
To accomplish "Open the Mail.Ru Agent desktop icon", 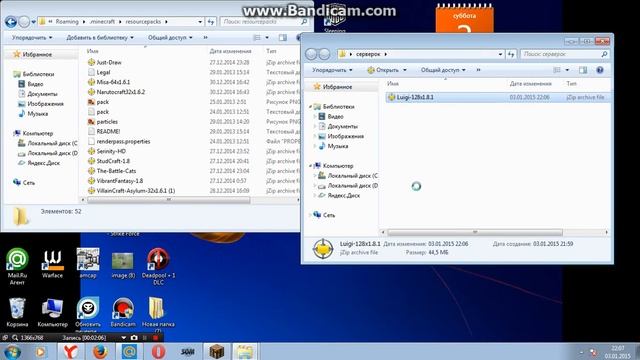I will 17,265.
